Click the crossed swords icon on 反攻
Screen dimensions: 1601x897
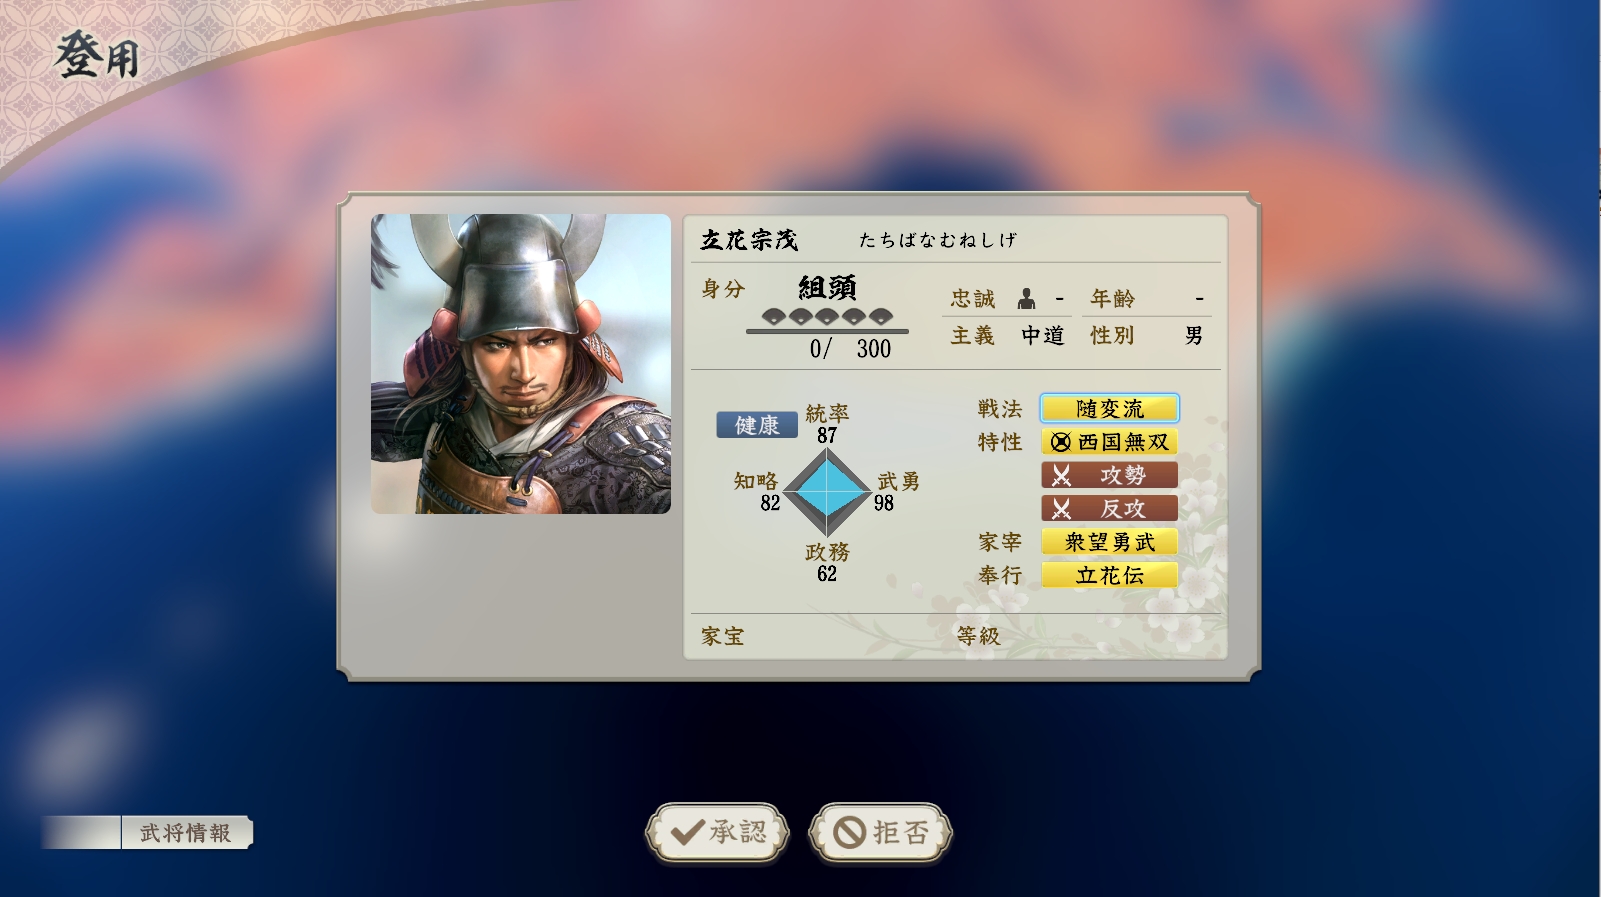(1061, 509)
